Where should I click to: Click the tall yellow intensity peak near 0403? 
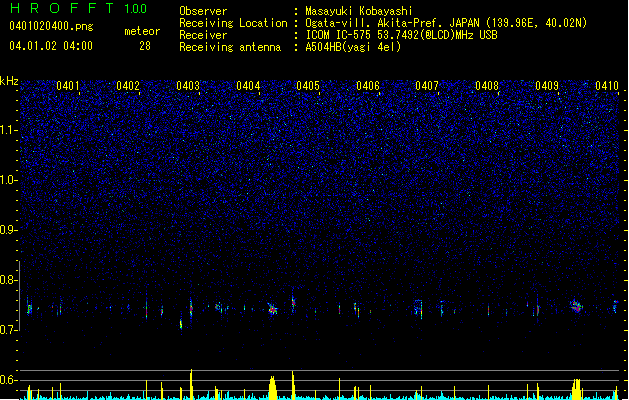point(191,384)
